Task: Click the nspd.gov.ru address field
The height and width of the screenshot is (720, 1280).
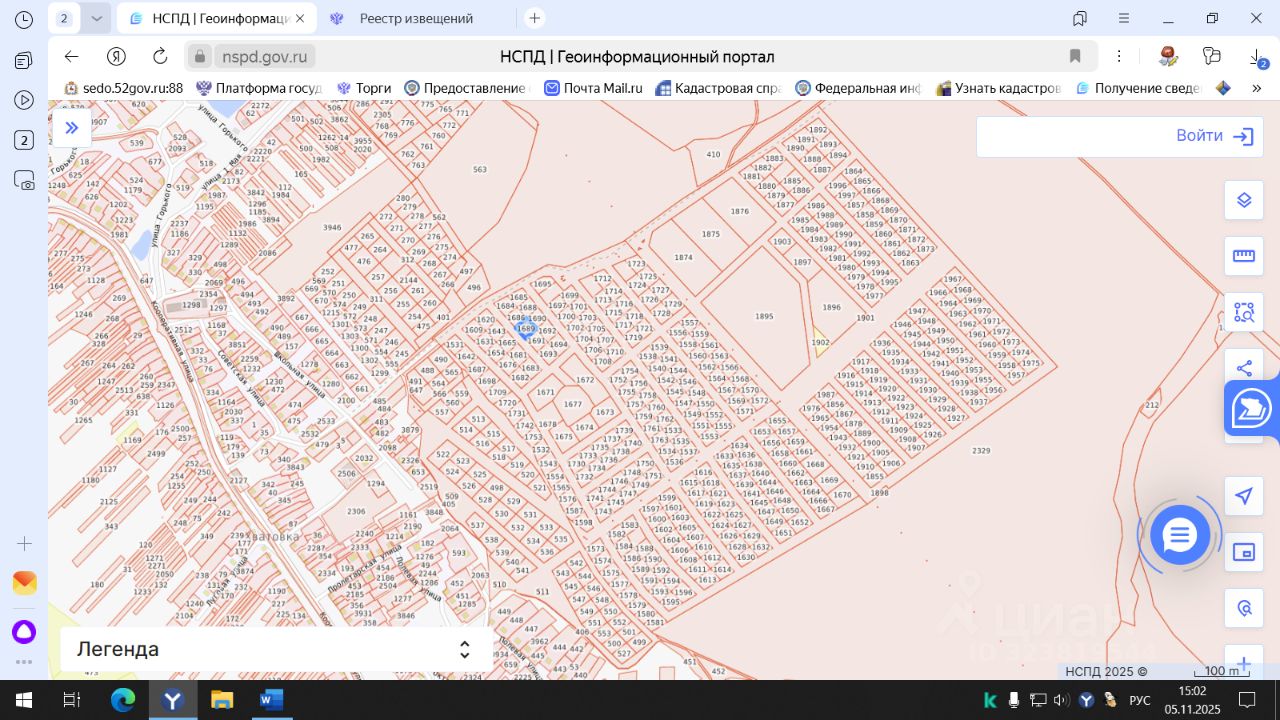Action: pyautogui.click(x=265, y=56)
